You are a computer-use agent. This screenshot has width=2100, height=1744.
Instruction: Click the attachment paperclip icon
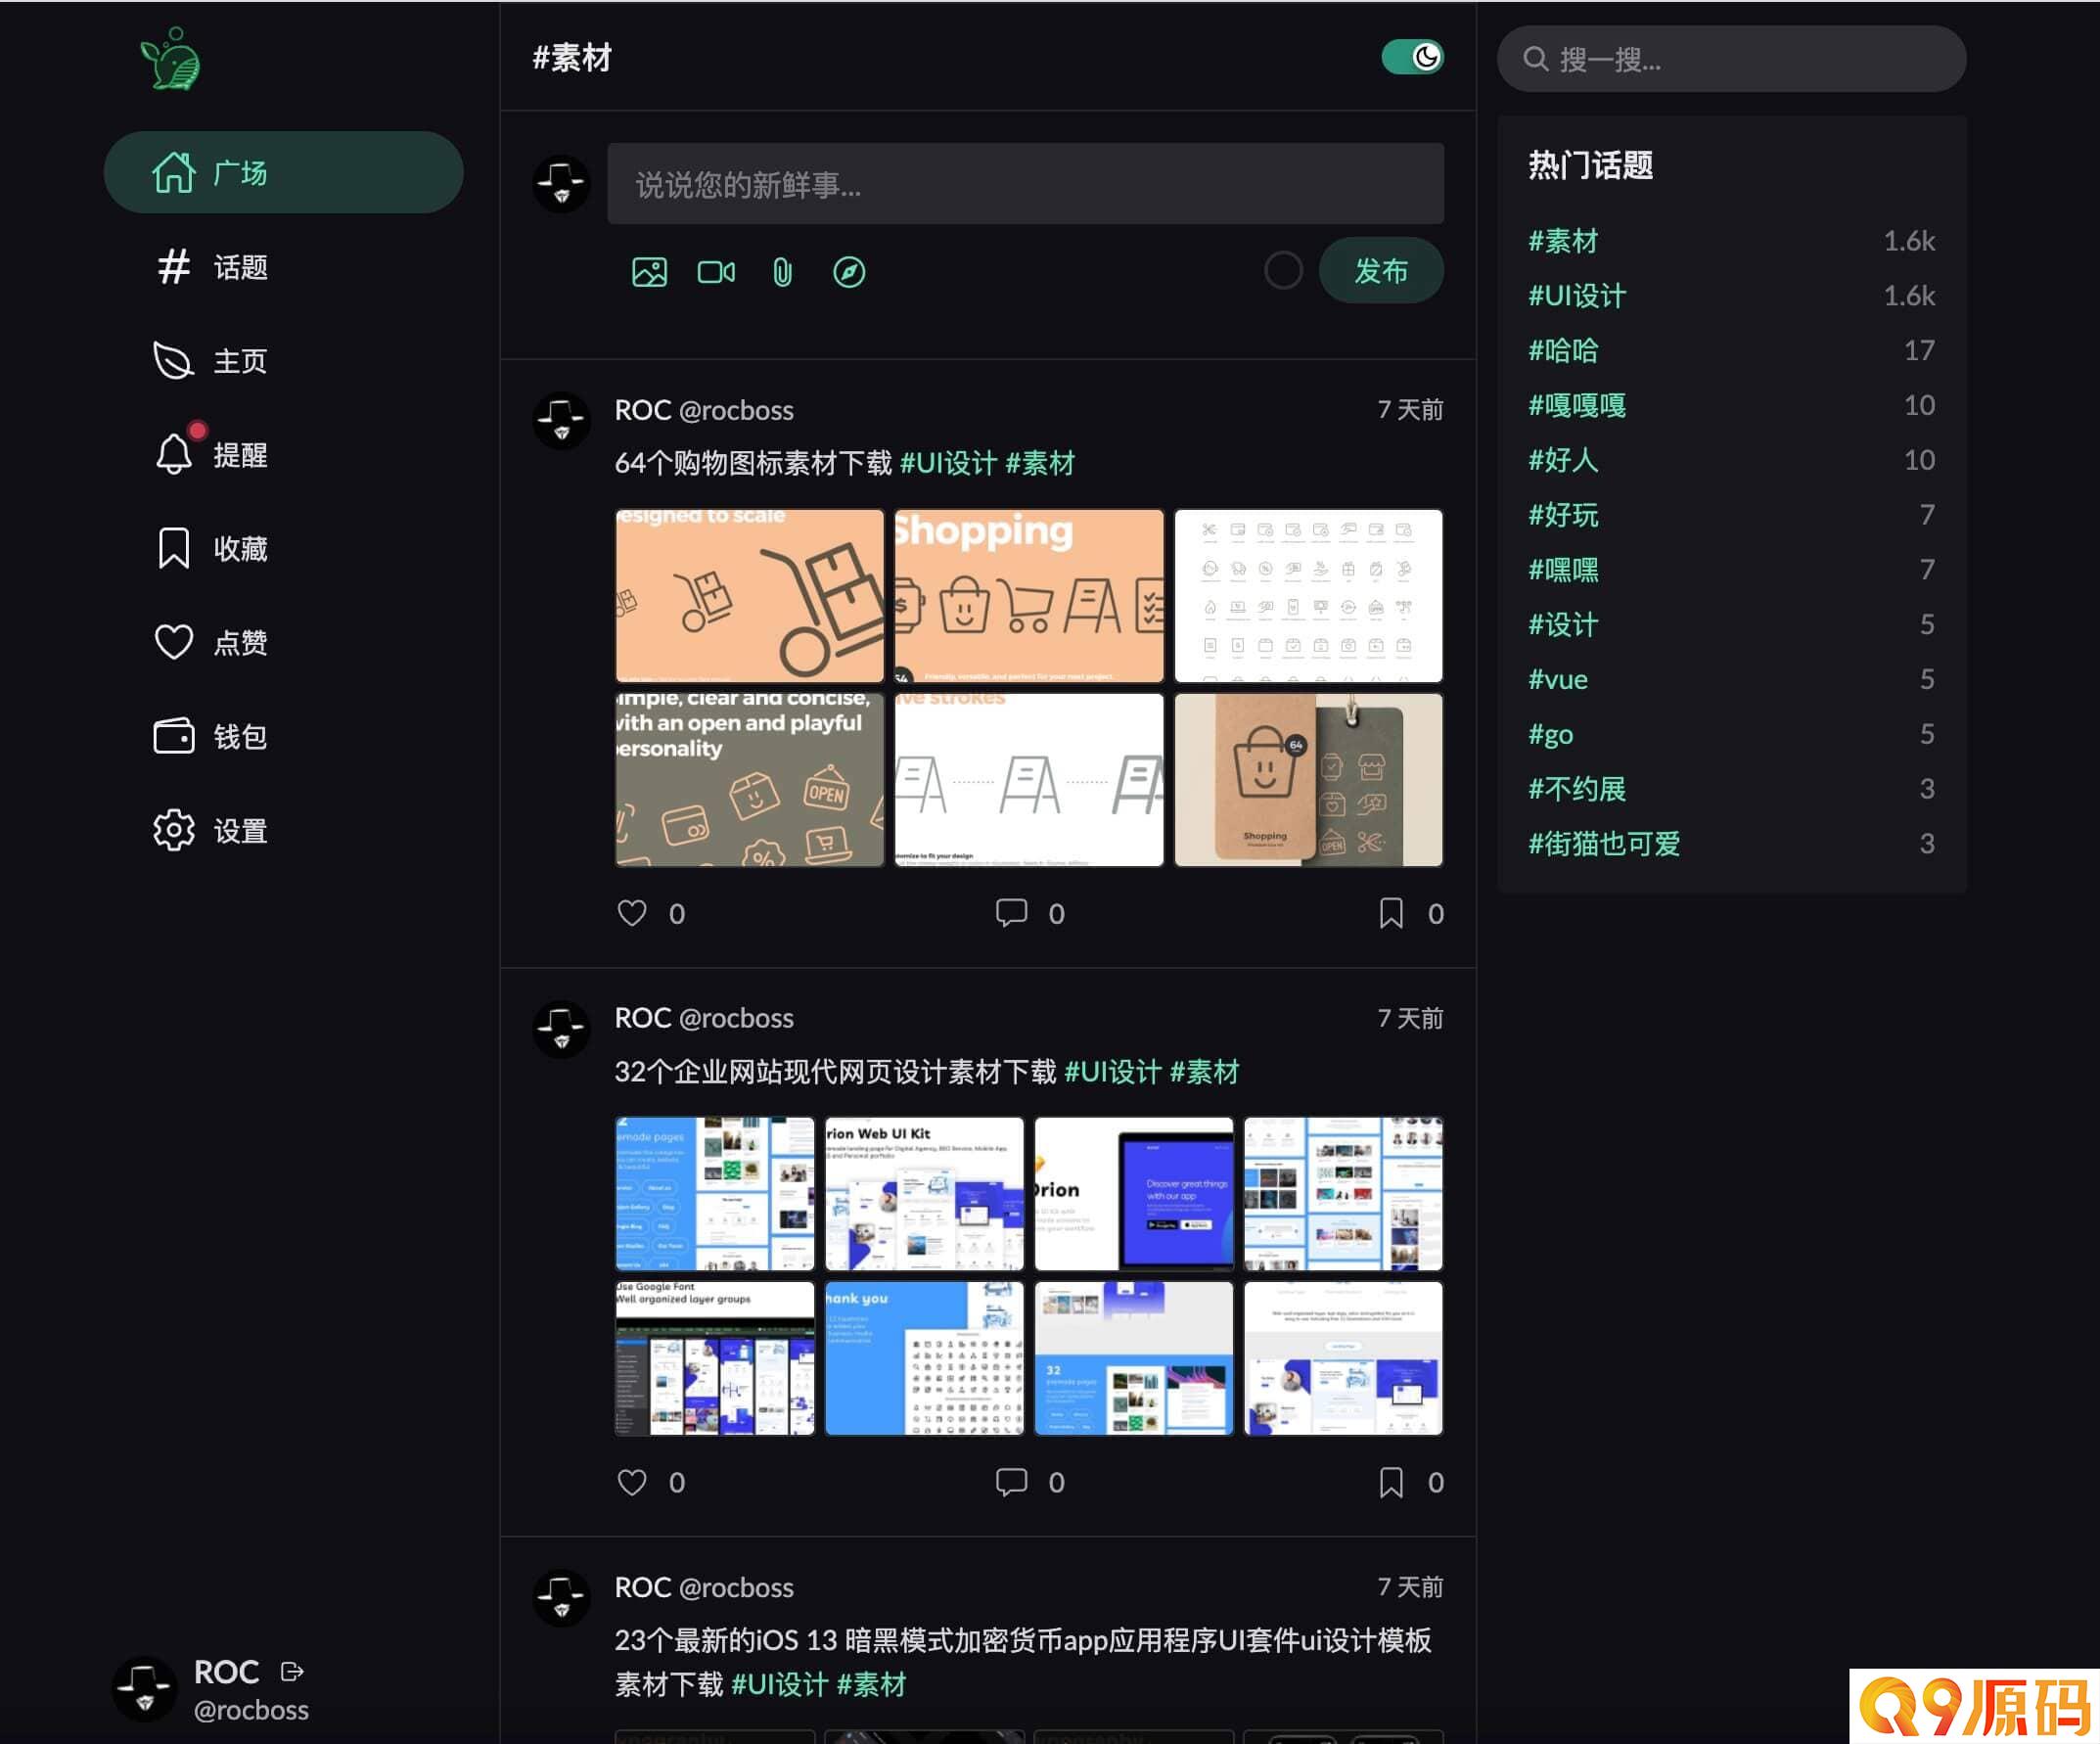(x=782, y=272)
